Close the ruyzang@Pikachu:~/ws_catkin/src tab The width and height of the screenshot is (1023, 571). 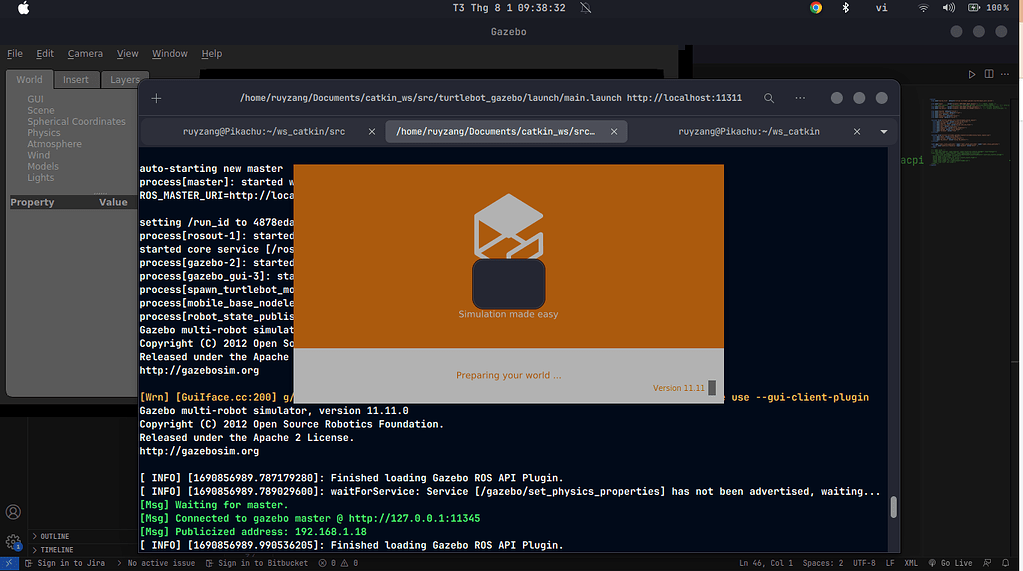(x=372, y=131)
